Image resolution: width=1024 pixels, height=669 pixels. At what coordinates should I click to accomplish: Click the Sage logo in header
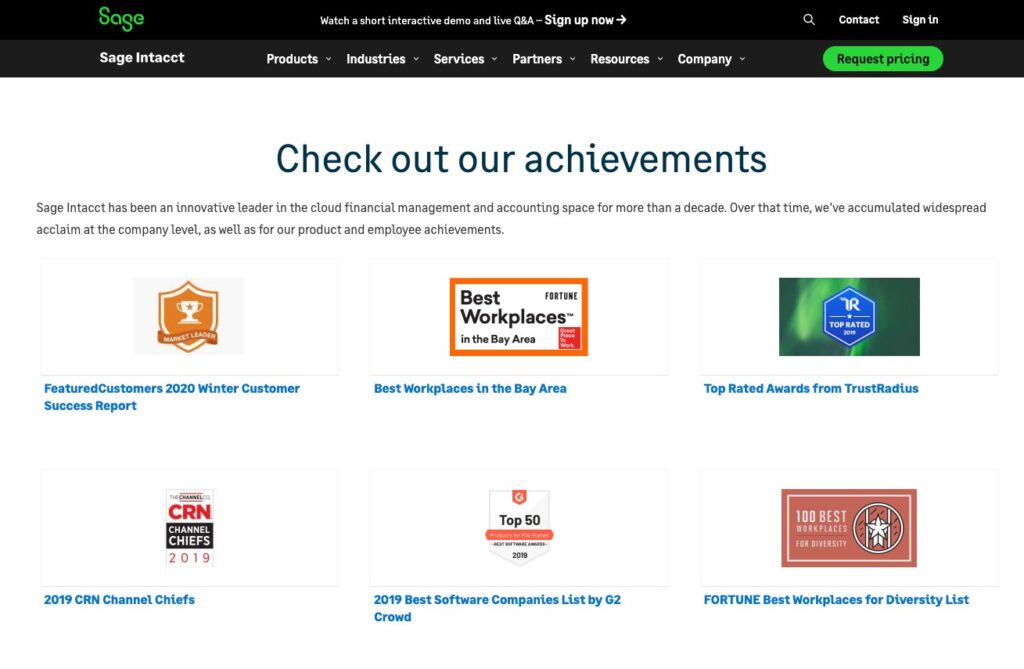point(121,18)
